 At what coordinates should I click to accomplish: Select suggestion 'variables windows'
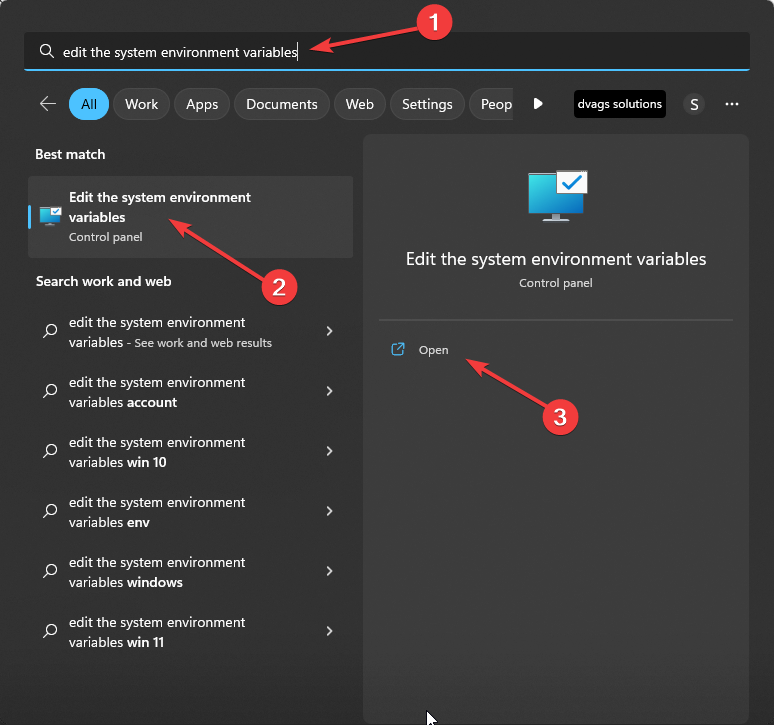point(191,572)
